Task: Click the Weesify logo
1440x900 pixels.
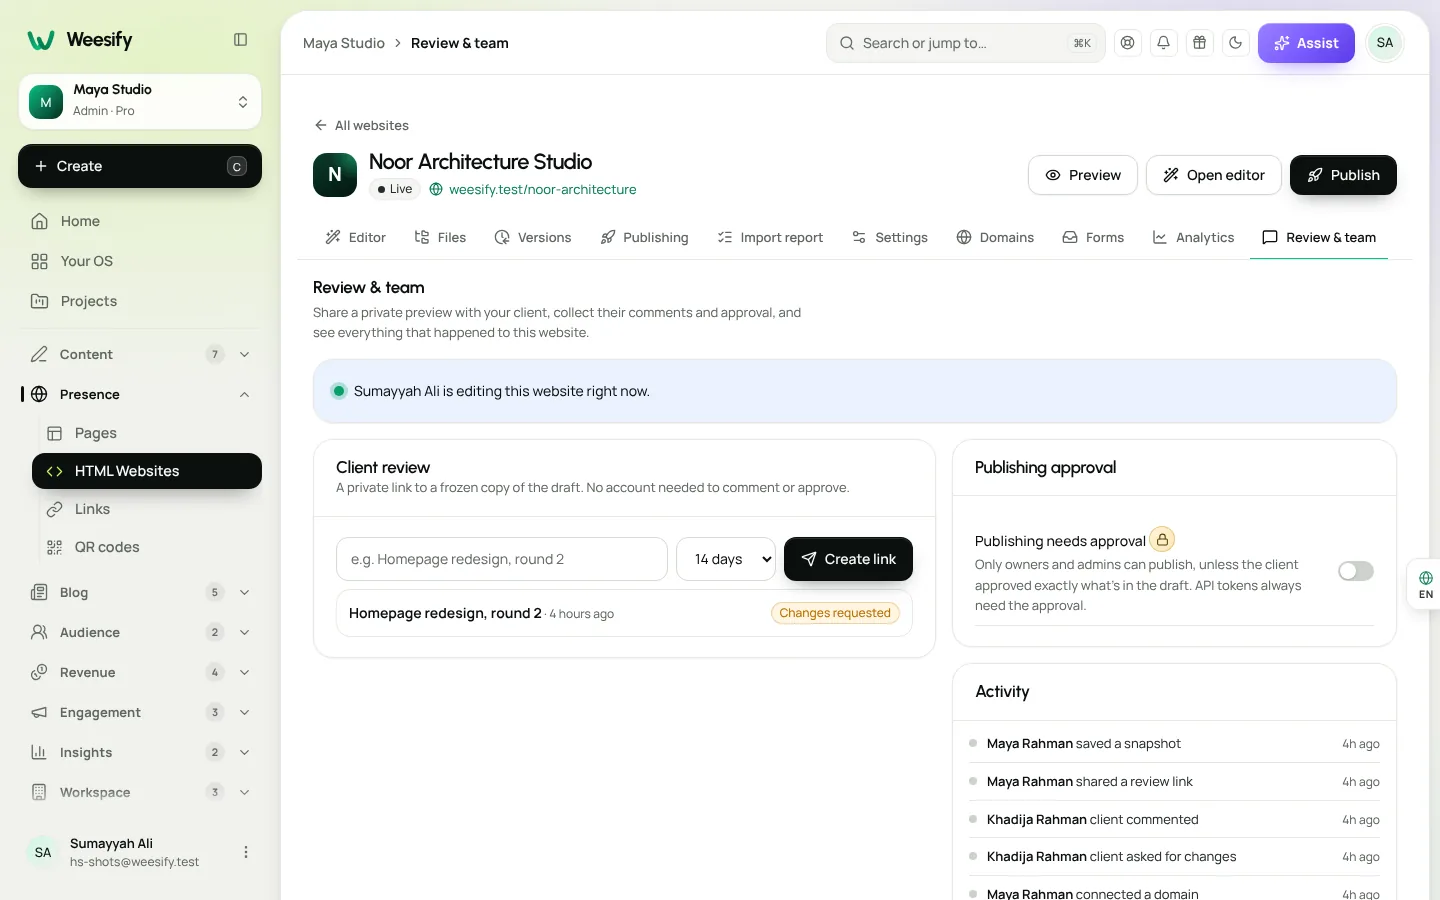Action: [80, 40]
